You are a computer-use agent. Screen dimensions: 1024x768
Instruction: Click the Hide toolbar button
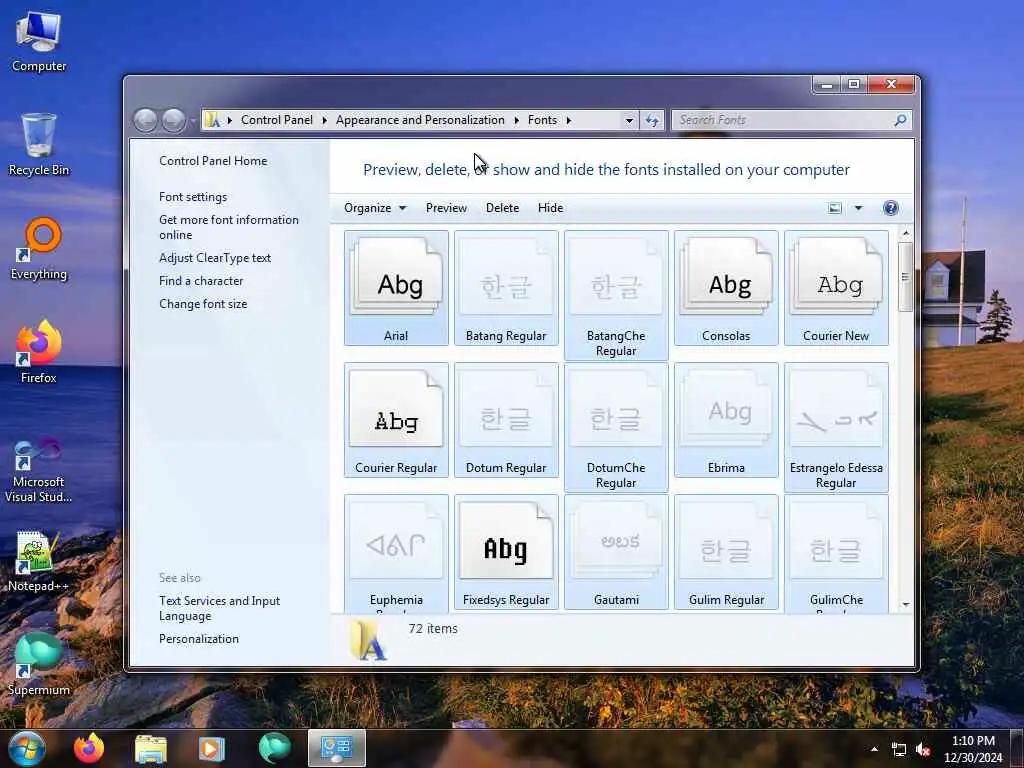point(551,208)
